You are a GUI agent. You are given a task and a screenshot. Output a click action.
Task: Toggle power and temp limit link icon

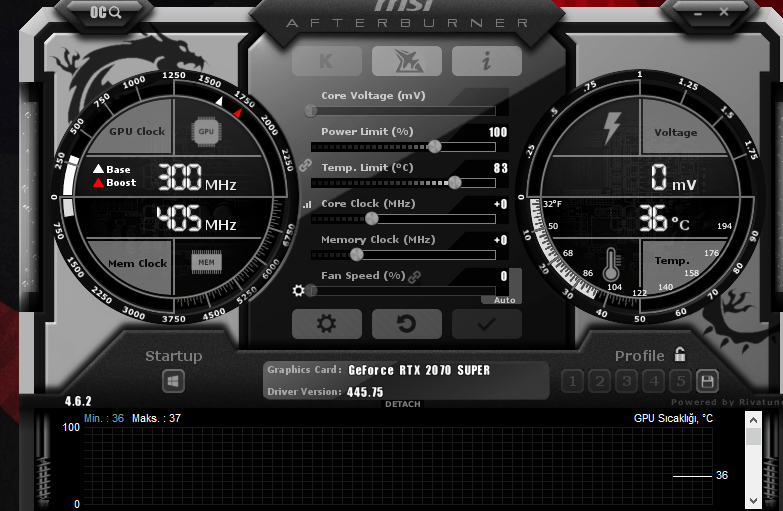click(305, 165)
